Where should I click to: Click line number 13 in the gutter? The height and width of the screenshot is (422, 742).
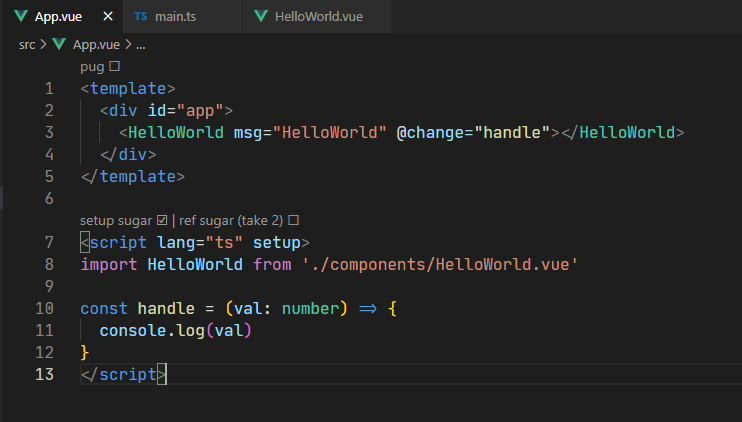coord(44,374)
